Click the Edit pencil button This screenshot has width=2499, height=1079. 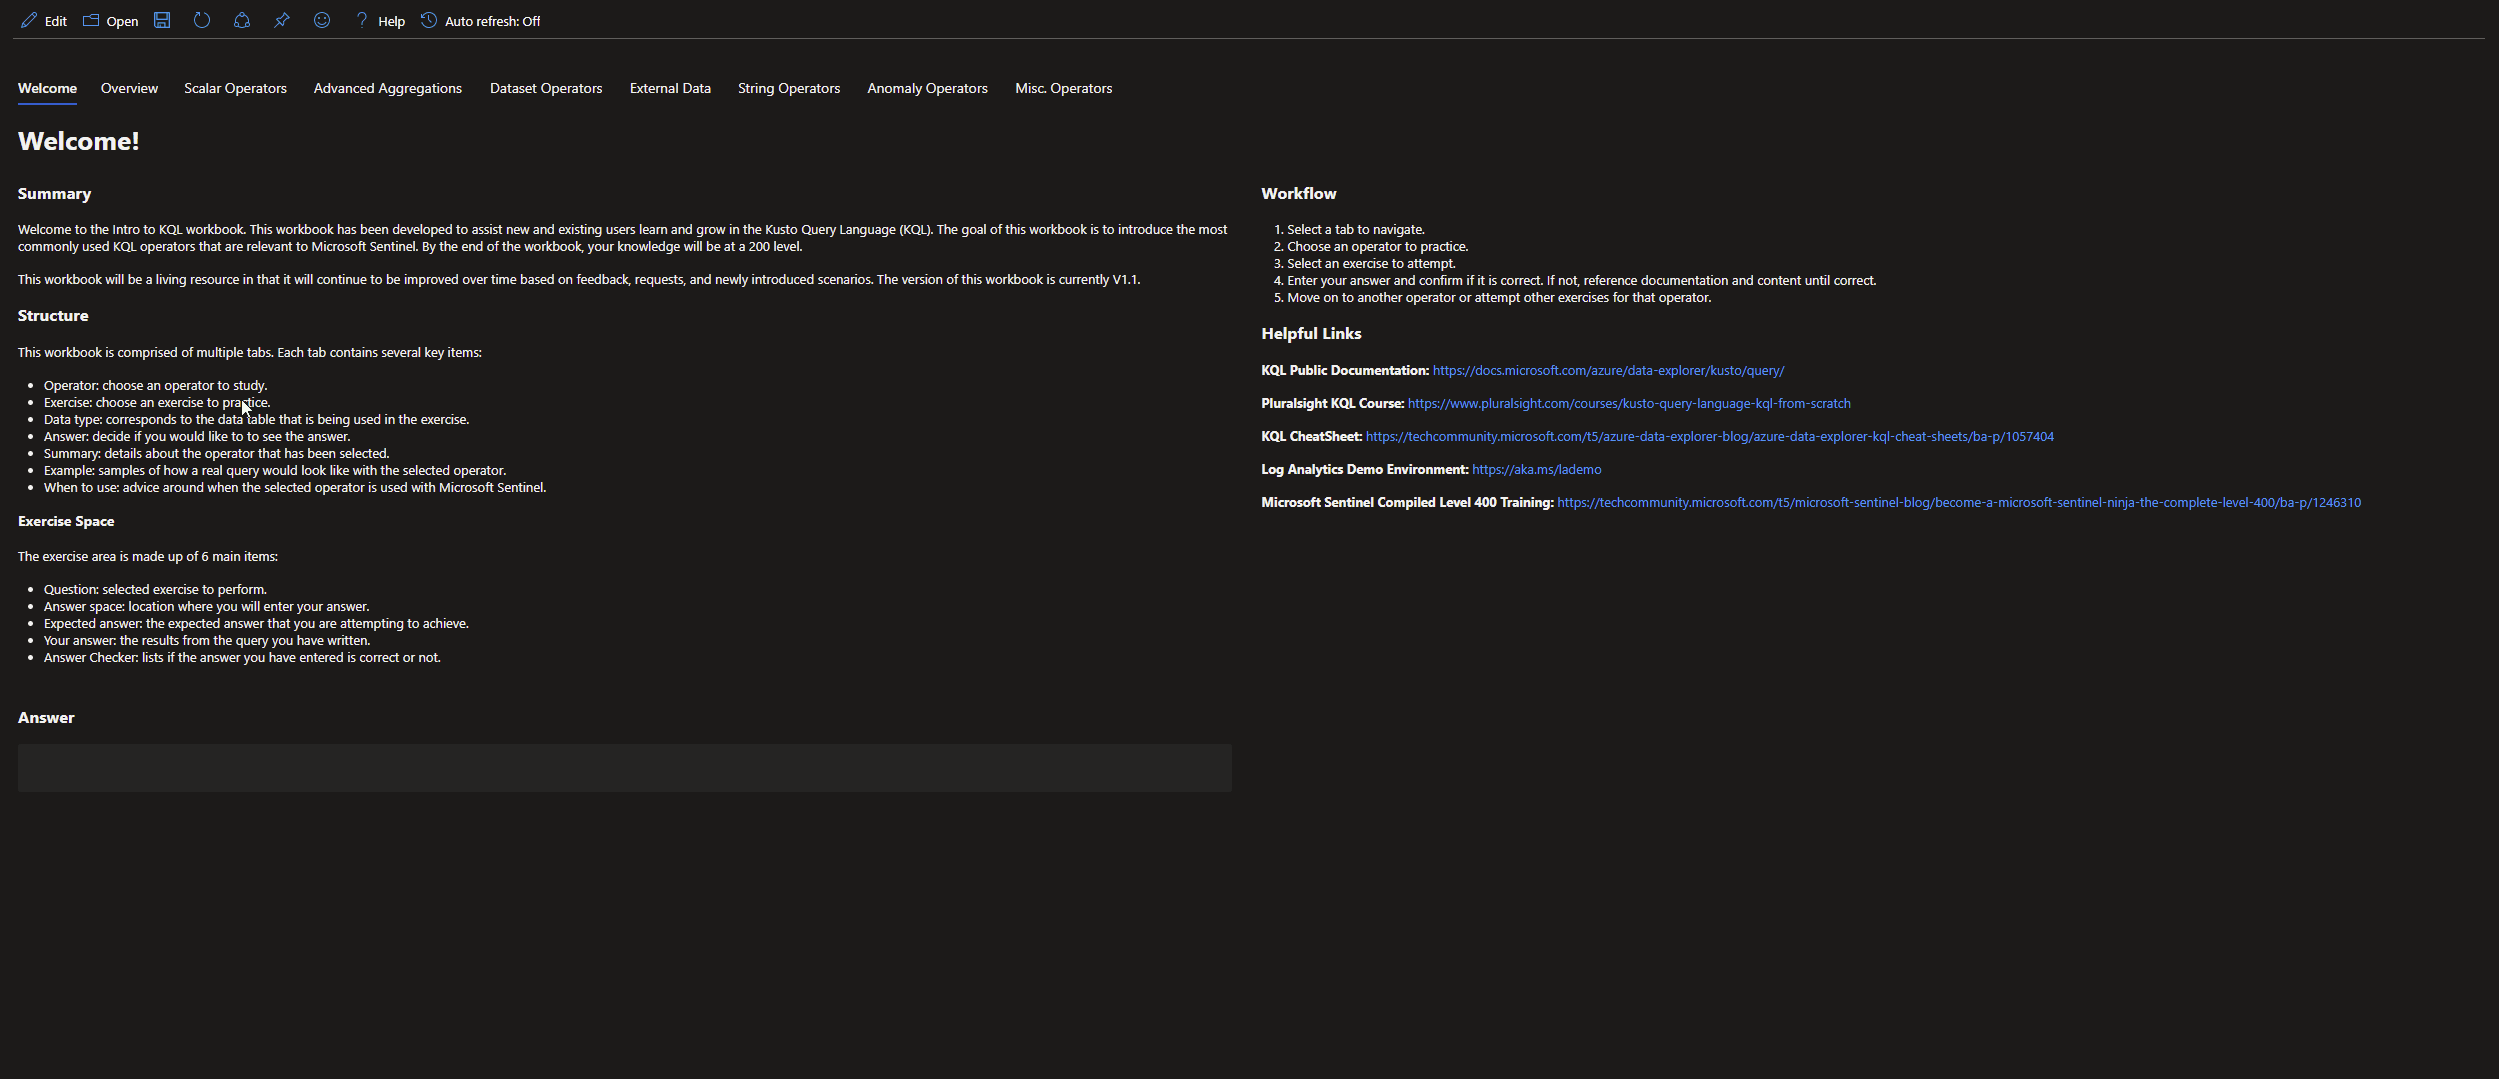click(x=44, y=21)
